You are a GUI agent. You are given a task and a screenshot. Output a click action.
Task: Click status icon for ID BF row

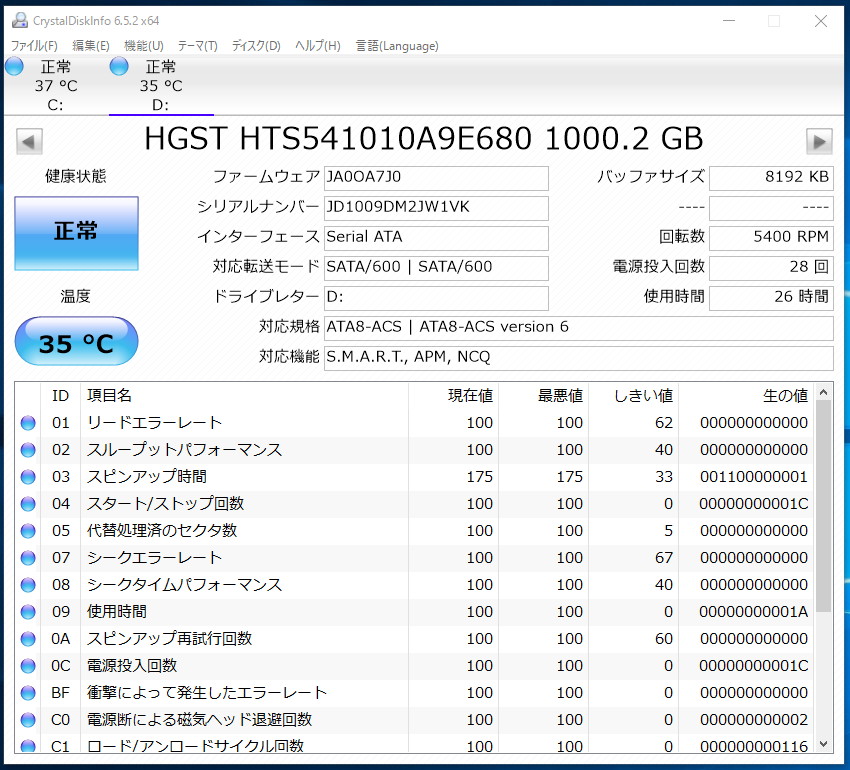pyautogui.click(x=28, y=693)
